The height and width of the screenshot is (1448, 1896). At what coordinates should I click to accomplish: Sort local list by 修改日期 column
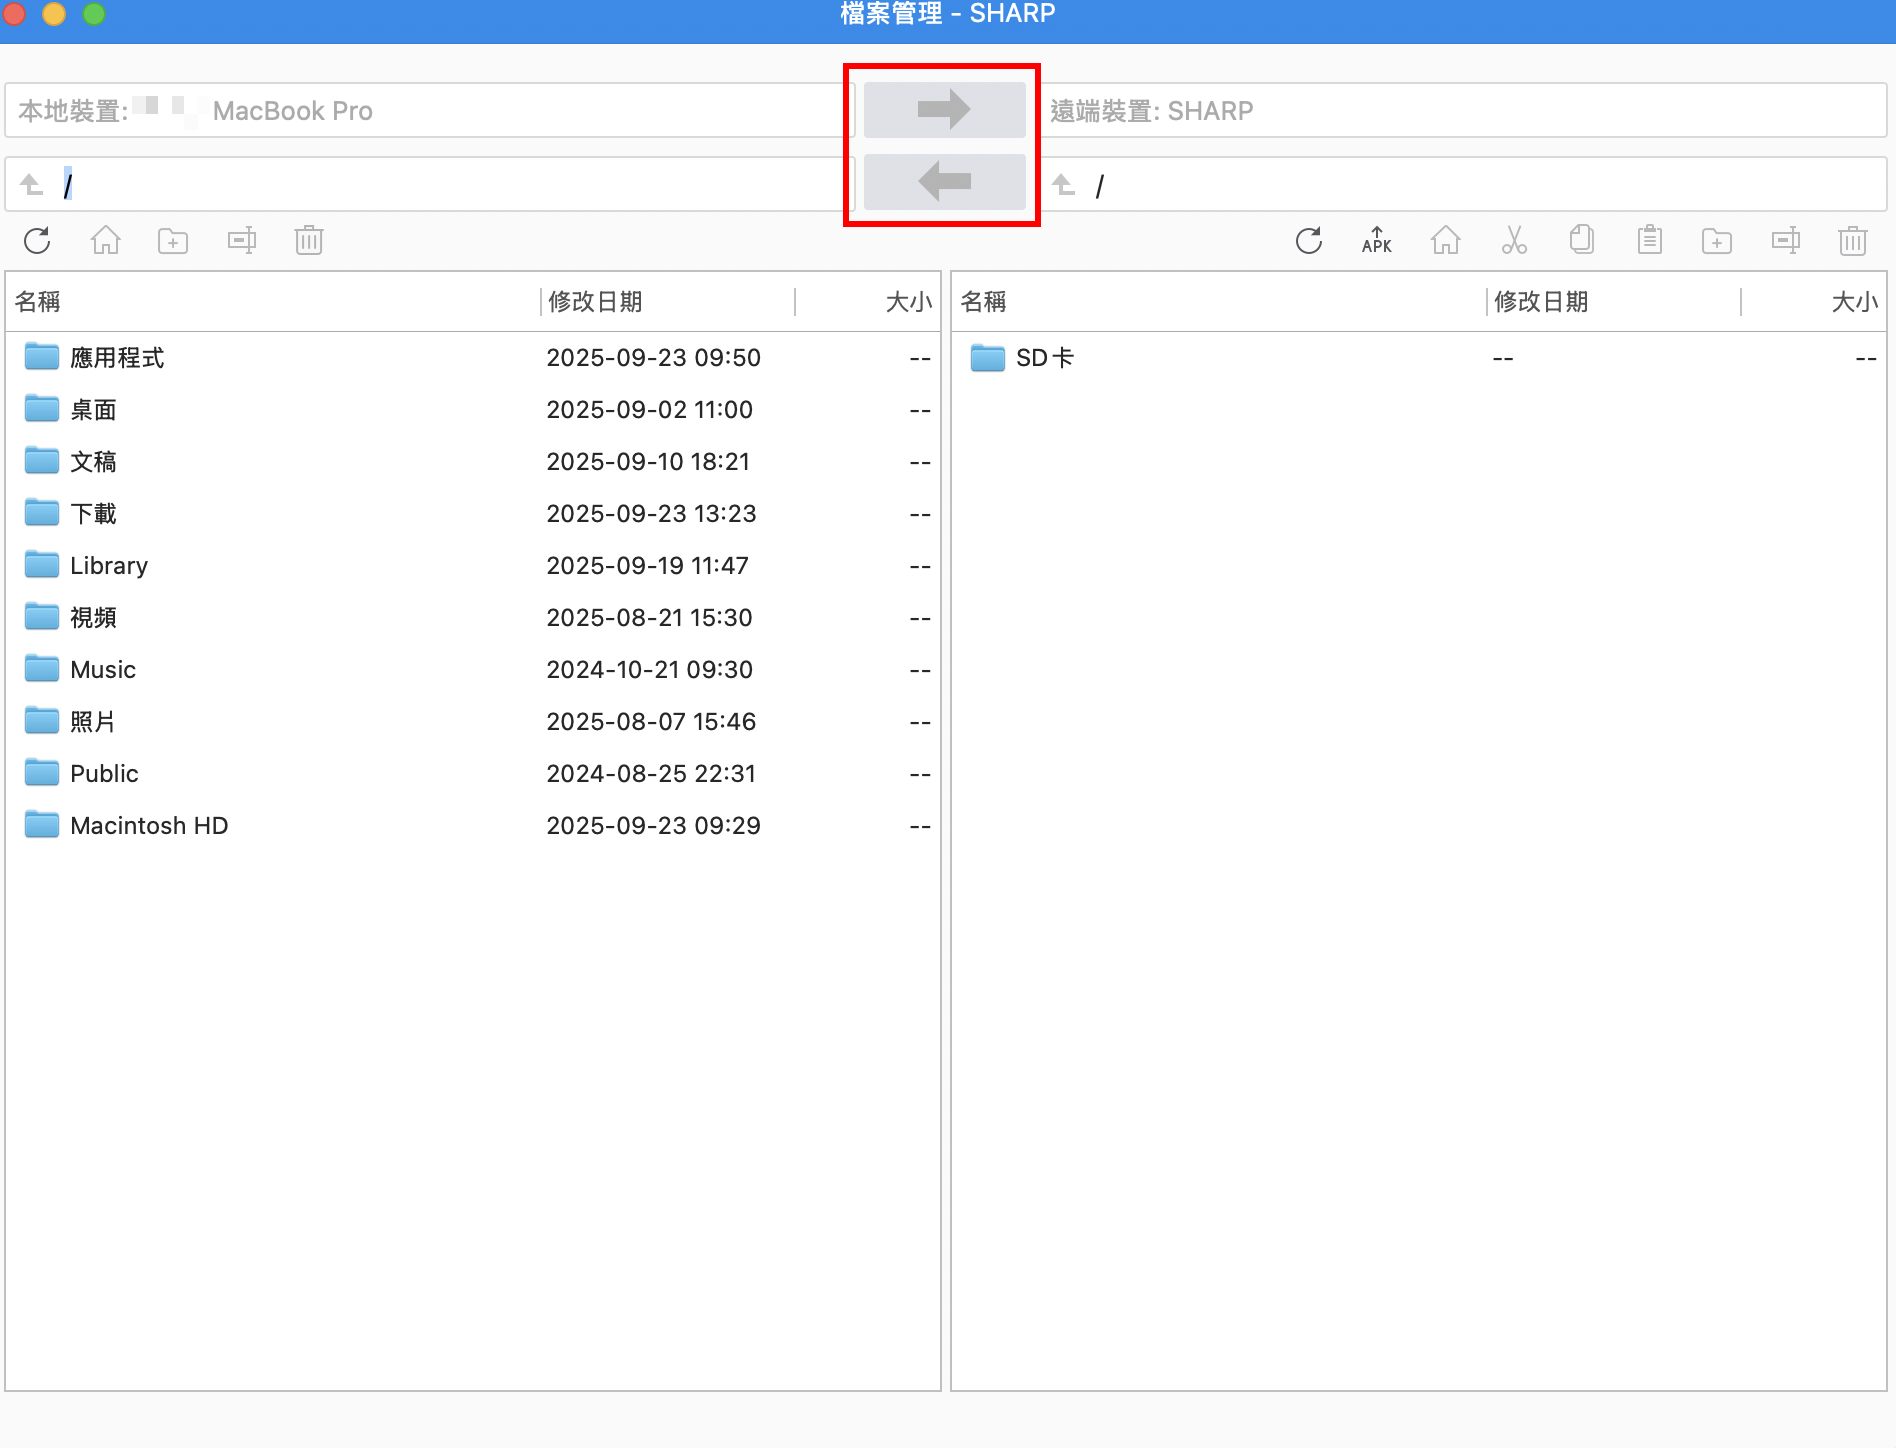pos(668,302)
